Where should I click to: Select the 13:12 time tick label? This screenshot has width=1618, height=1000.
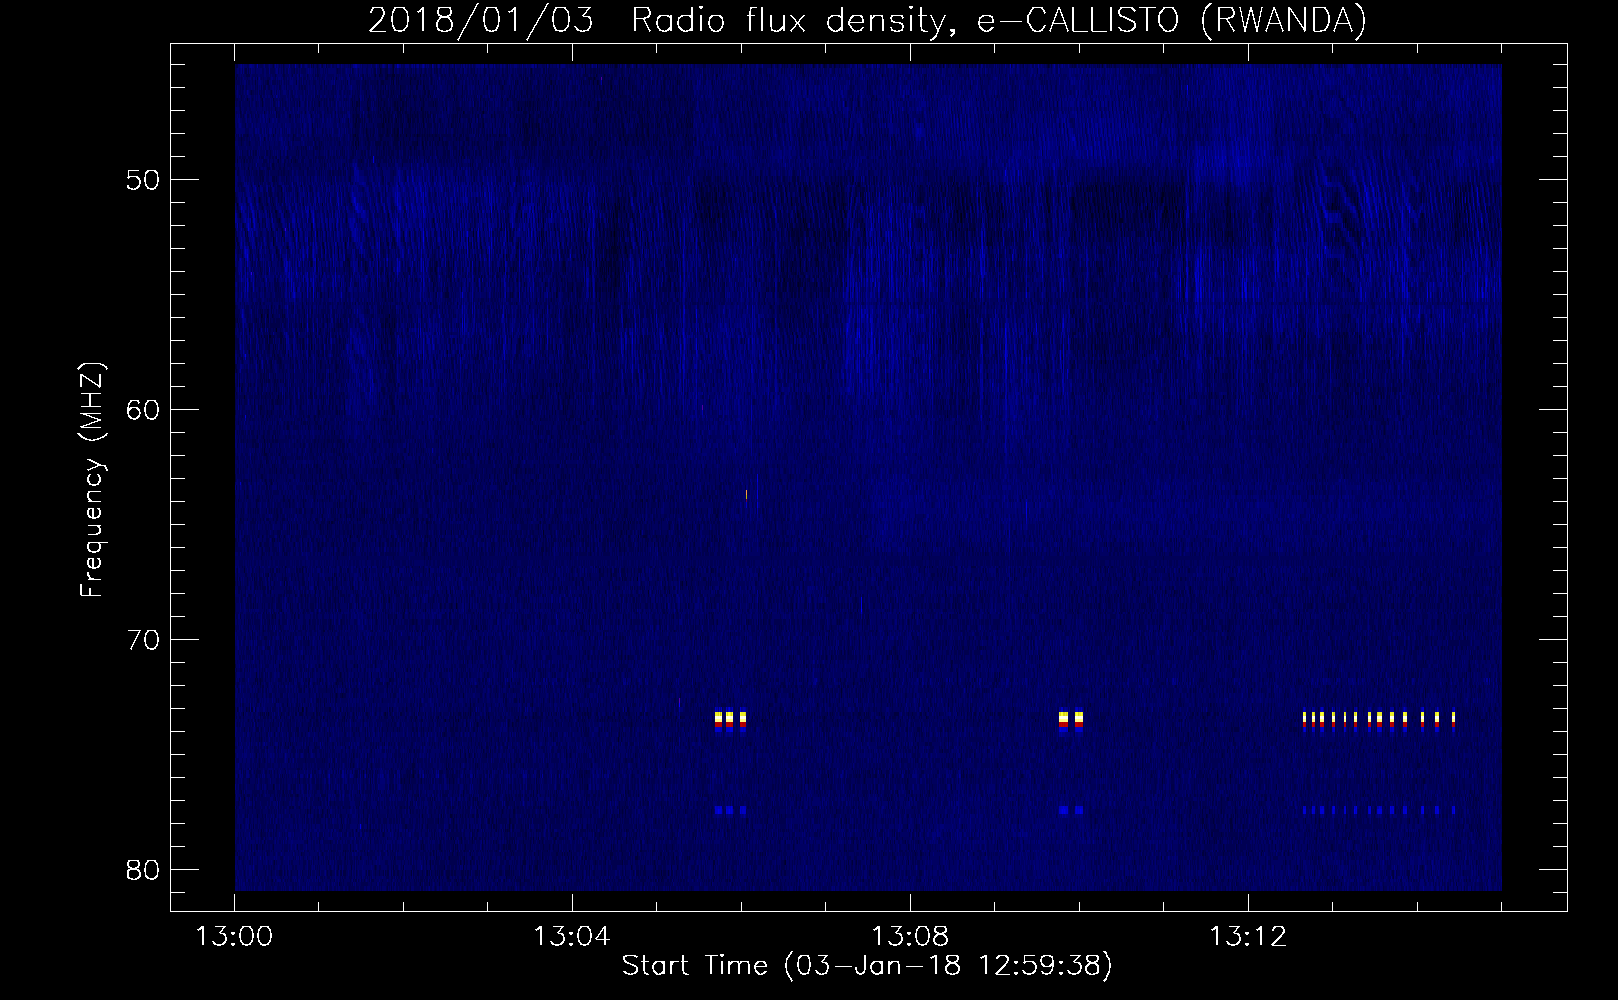tap(1248, 937)
